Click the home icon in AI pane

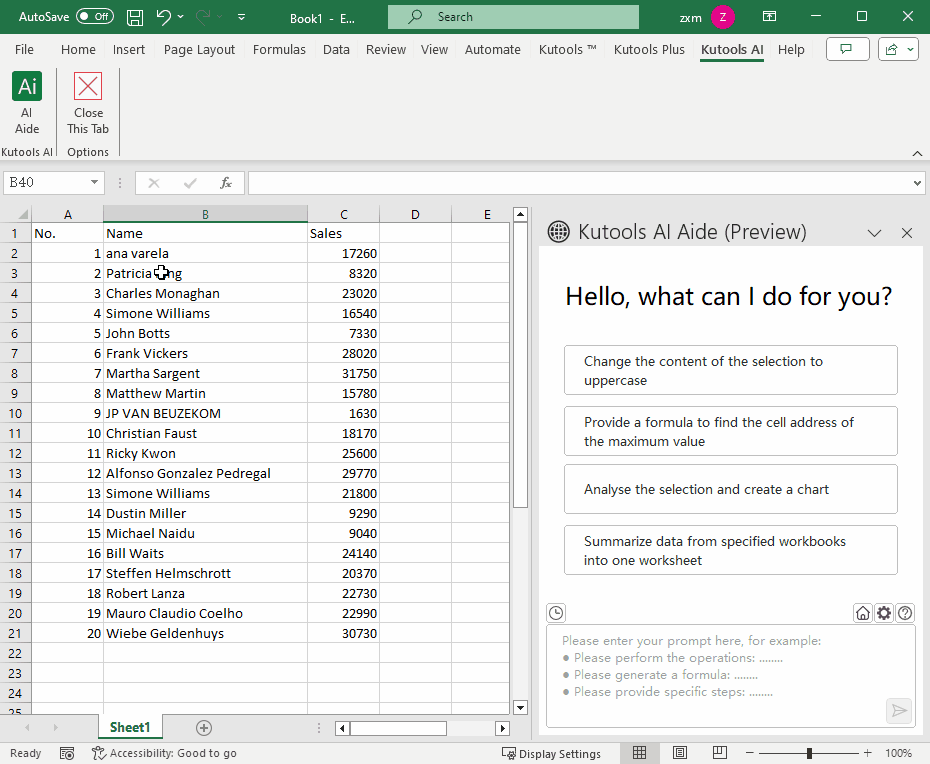863,613
